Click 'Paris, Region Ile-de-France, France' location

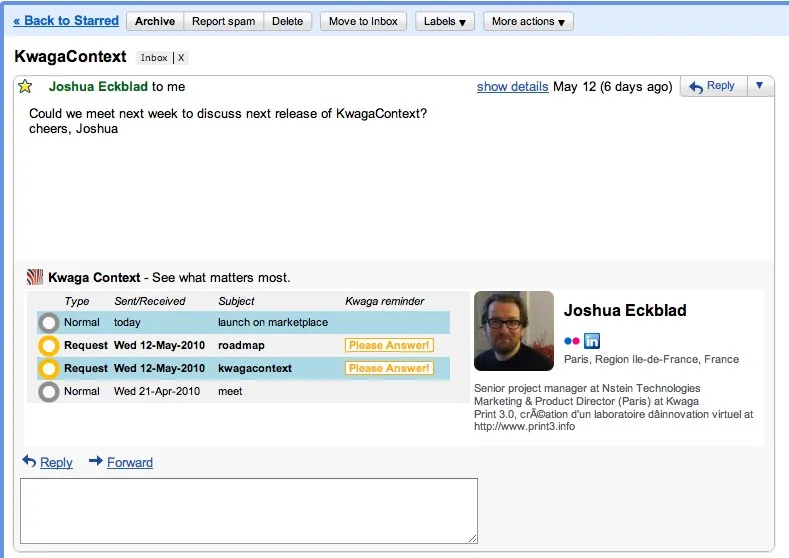[x=651, y=359]
